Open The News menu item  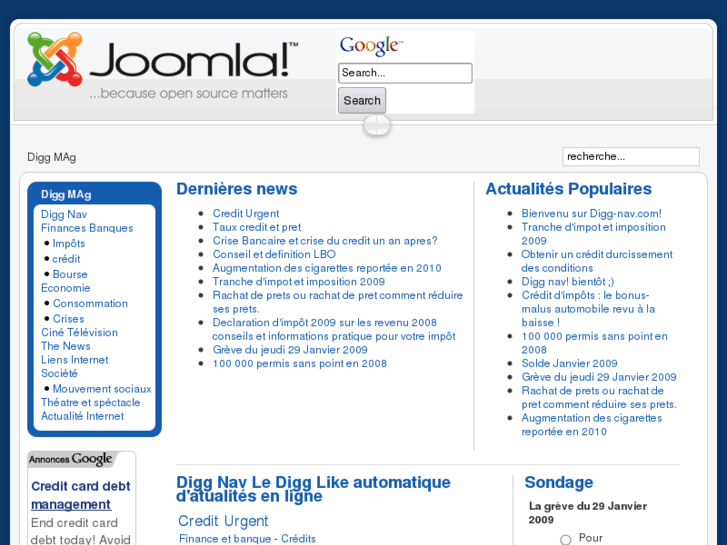click(x=65, y=346)
